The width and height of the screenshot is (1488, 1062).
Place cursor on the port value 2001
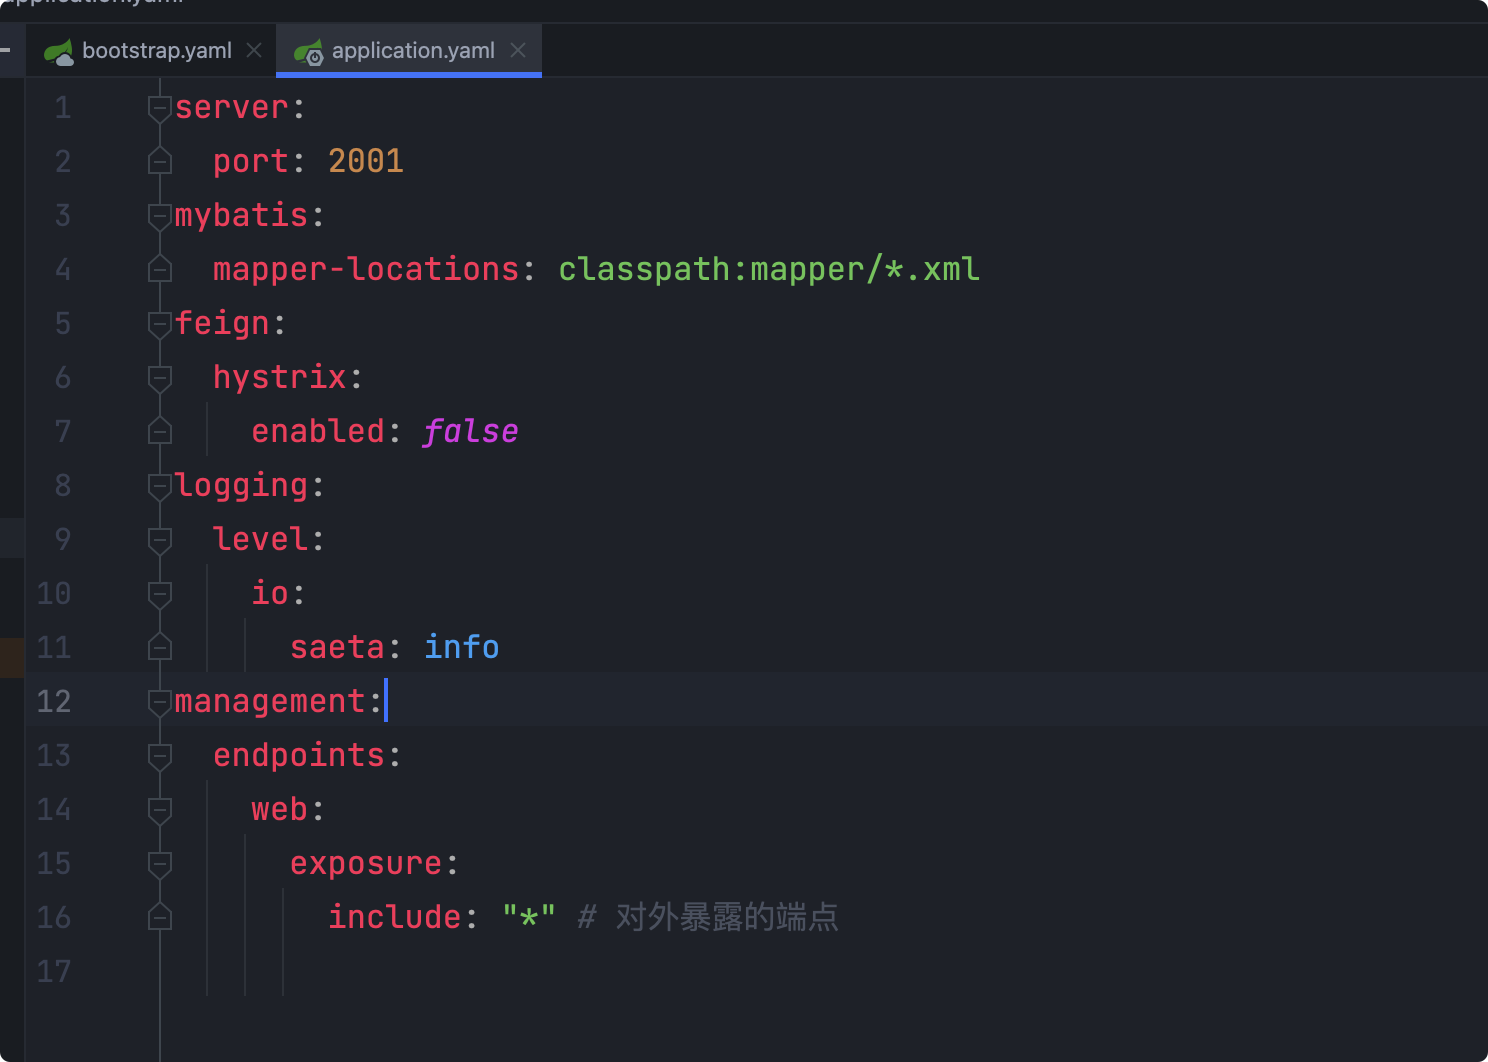[x=366, y=161]
